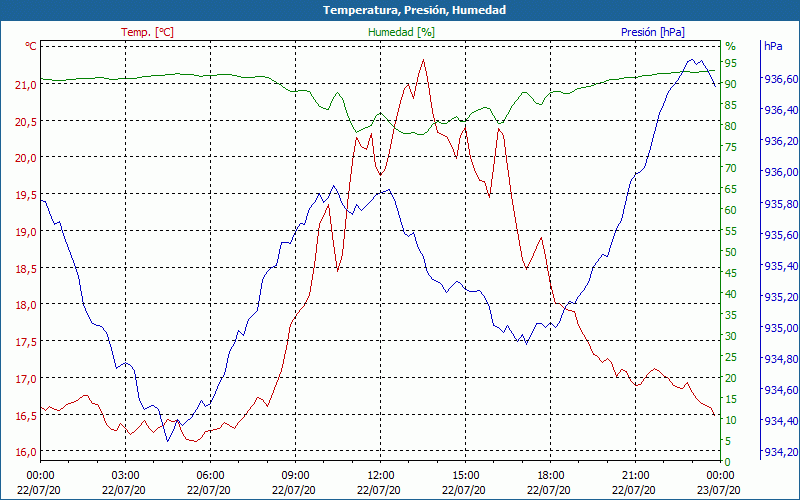
Task: Click green humidity axis value "30"
Action: click(731, 336)
